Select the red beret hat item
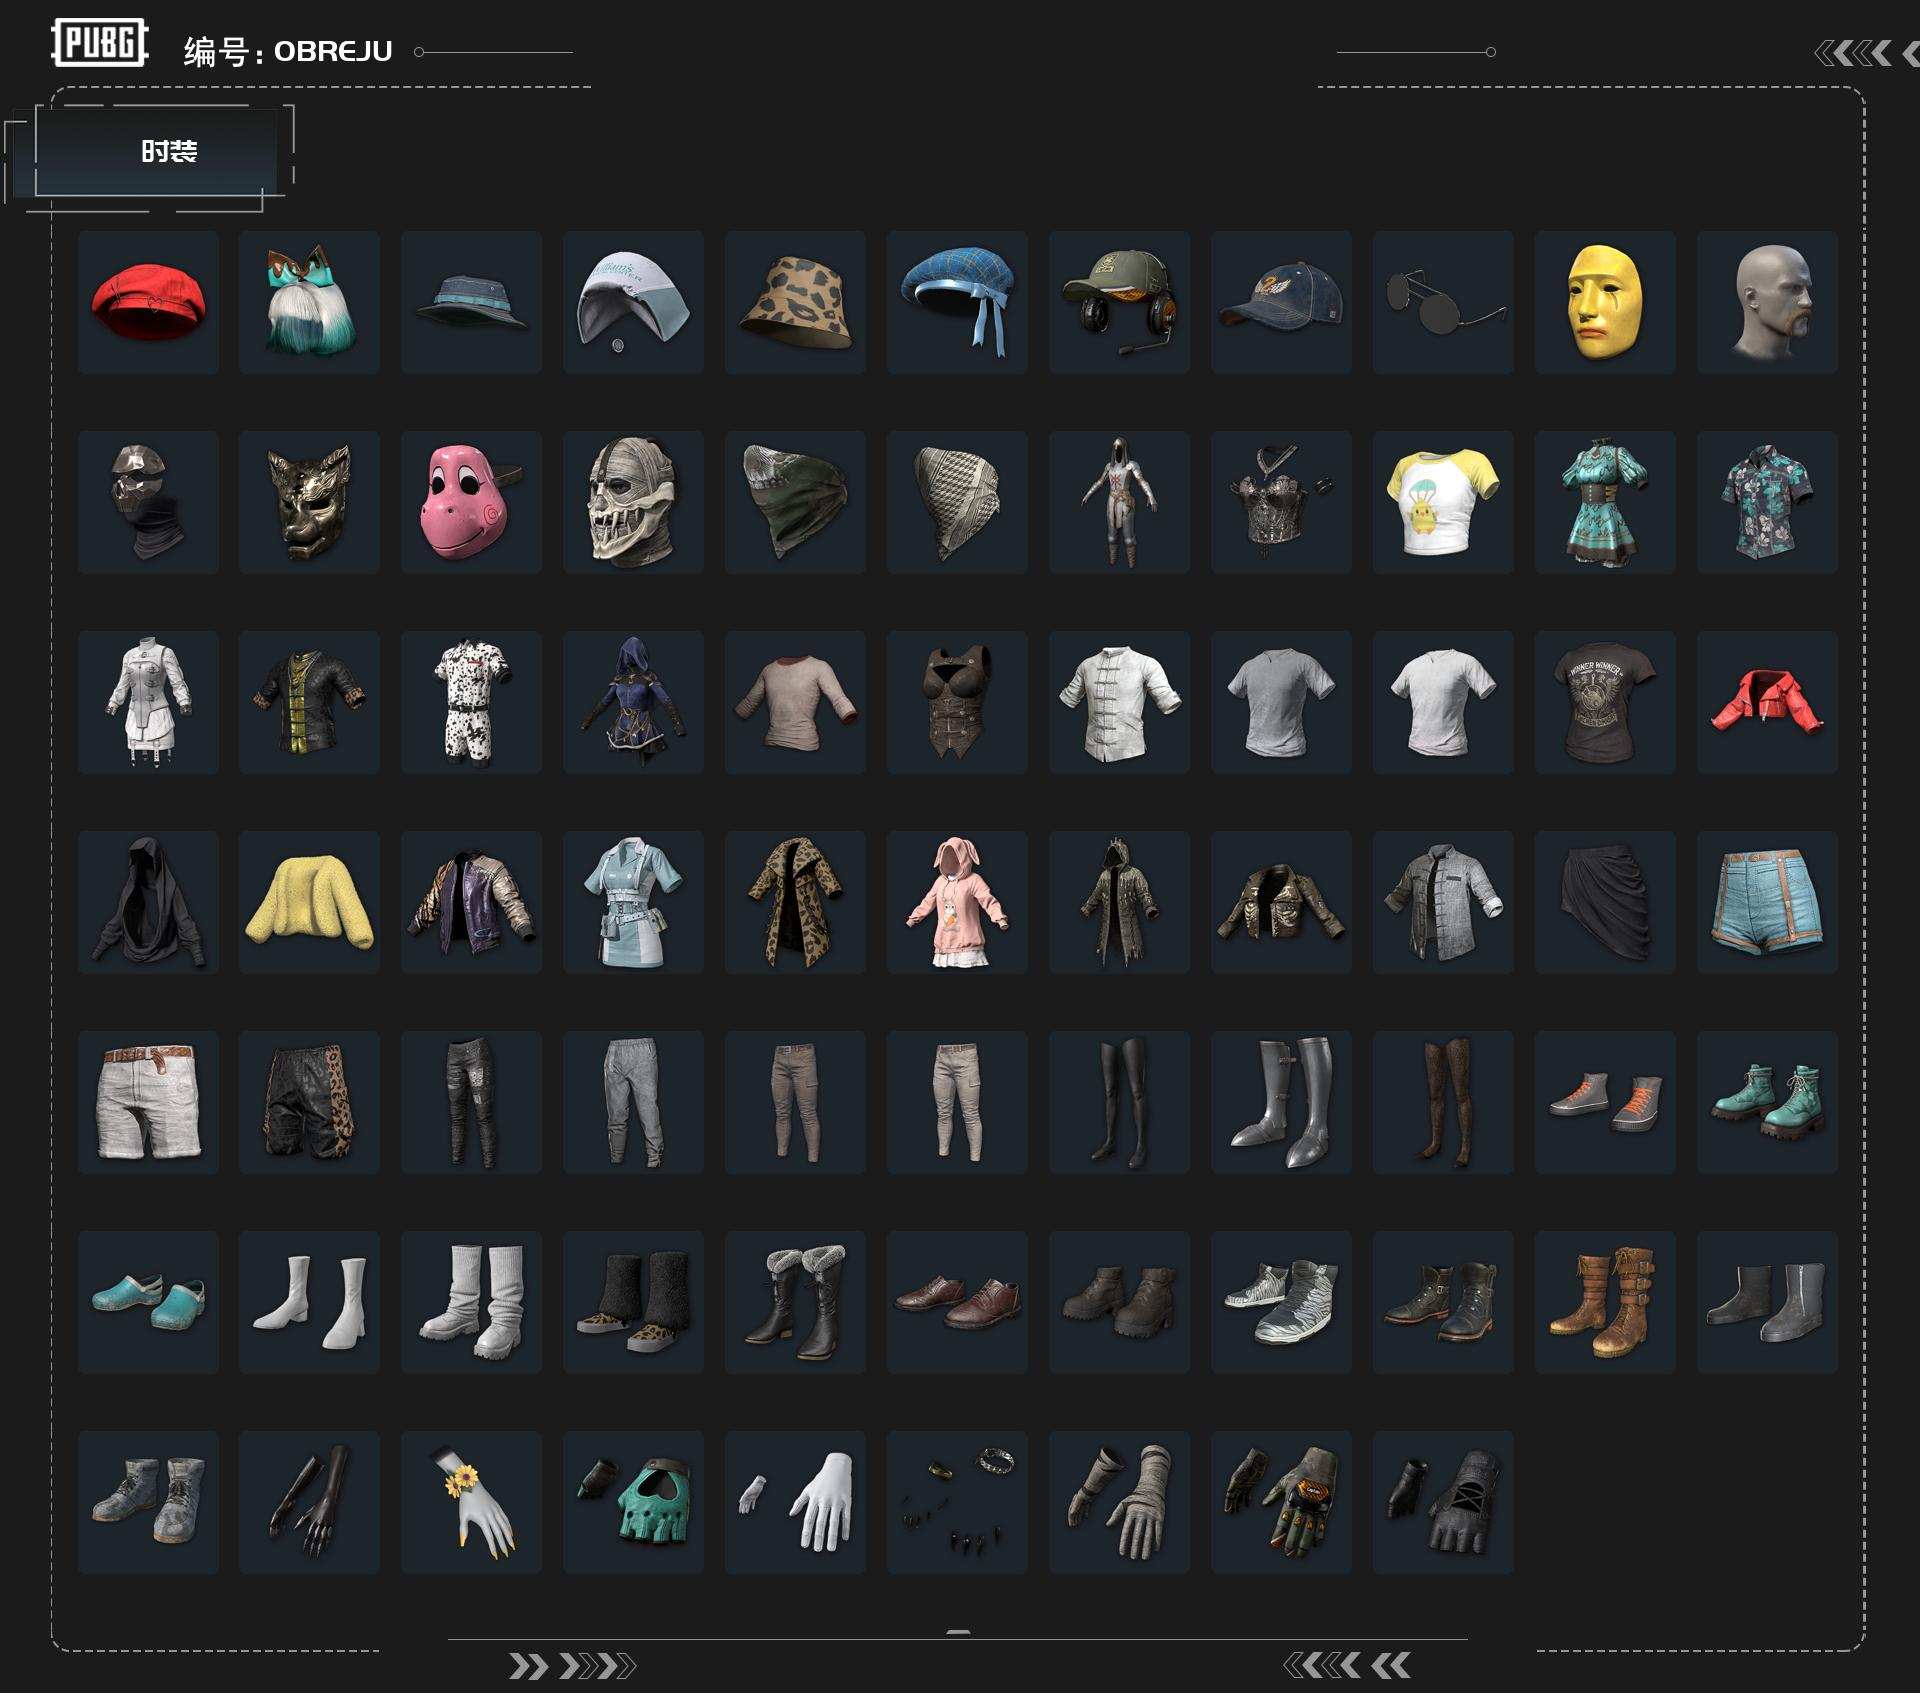The image size is (1920, 1693). 148,302
